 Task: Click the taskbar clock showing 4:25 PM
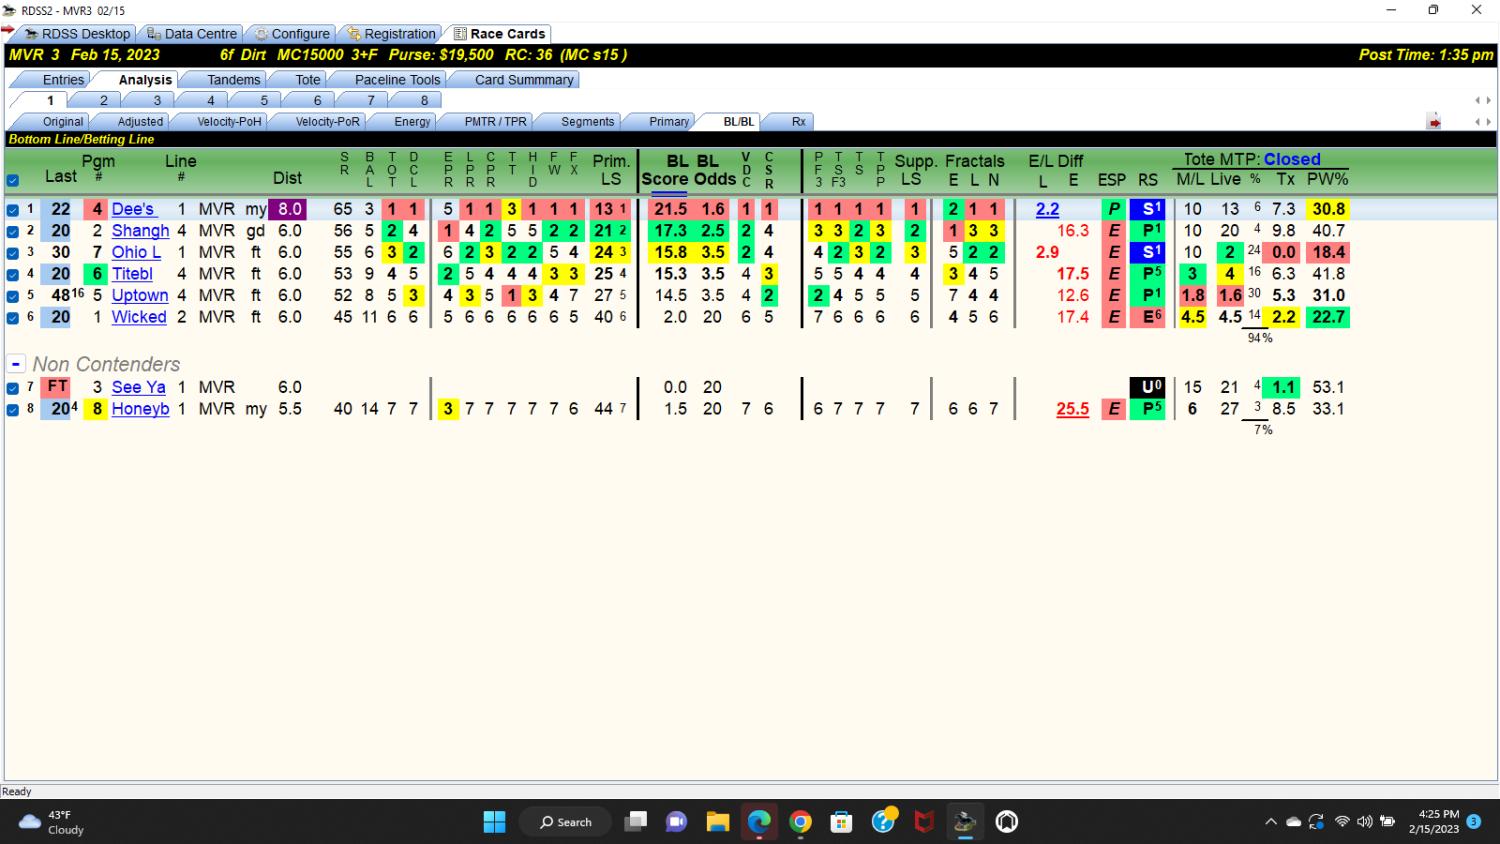1434,822
